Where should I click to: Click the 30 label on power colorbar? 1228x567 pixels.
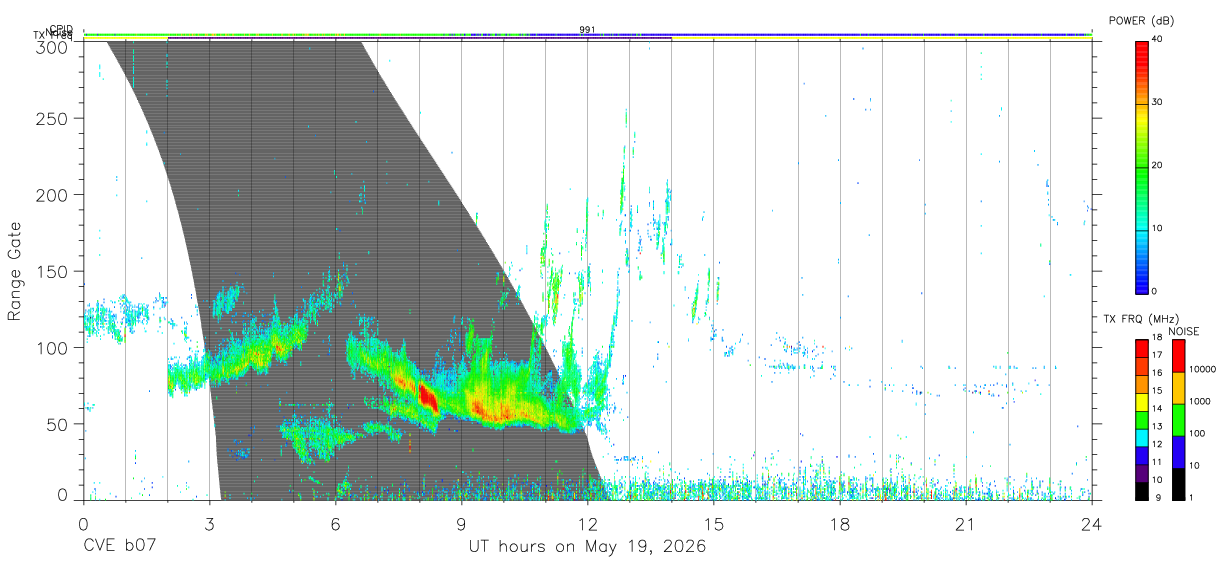tap(1159, 103)
